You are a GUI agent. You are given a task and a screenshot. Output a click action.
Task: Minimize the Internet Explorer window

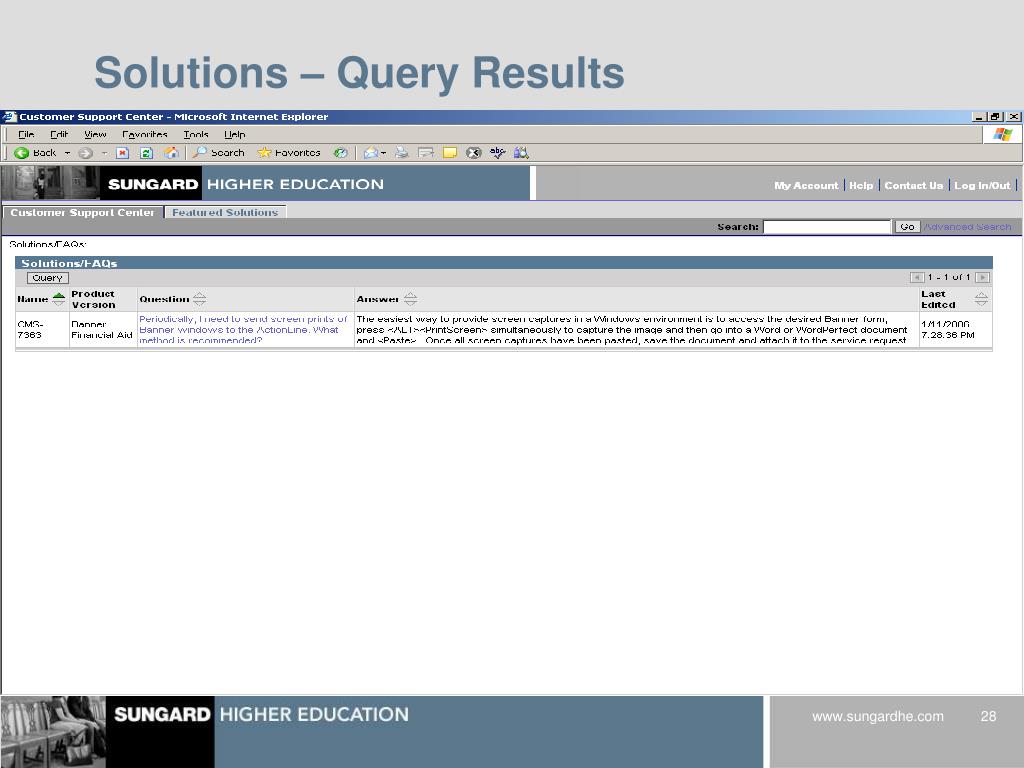[x=979, y=117]
